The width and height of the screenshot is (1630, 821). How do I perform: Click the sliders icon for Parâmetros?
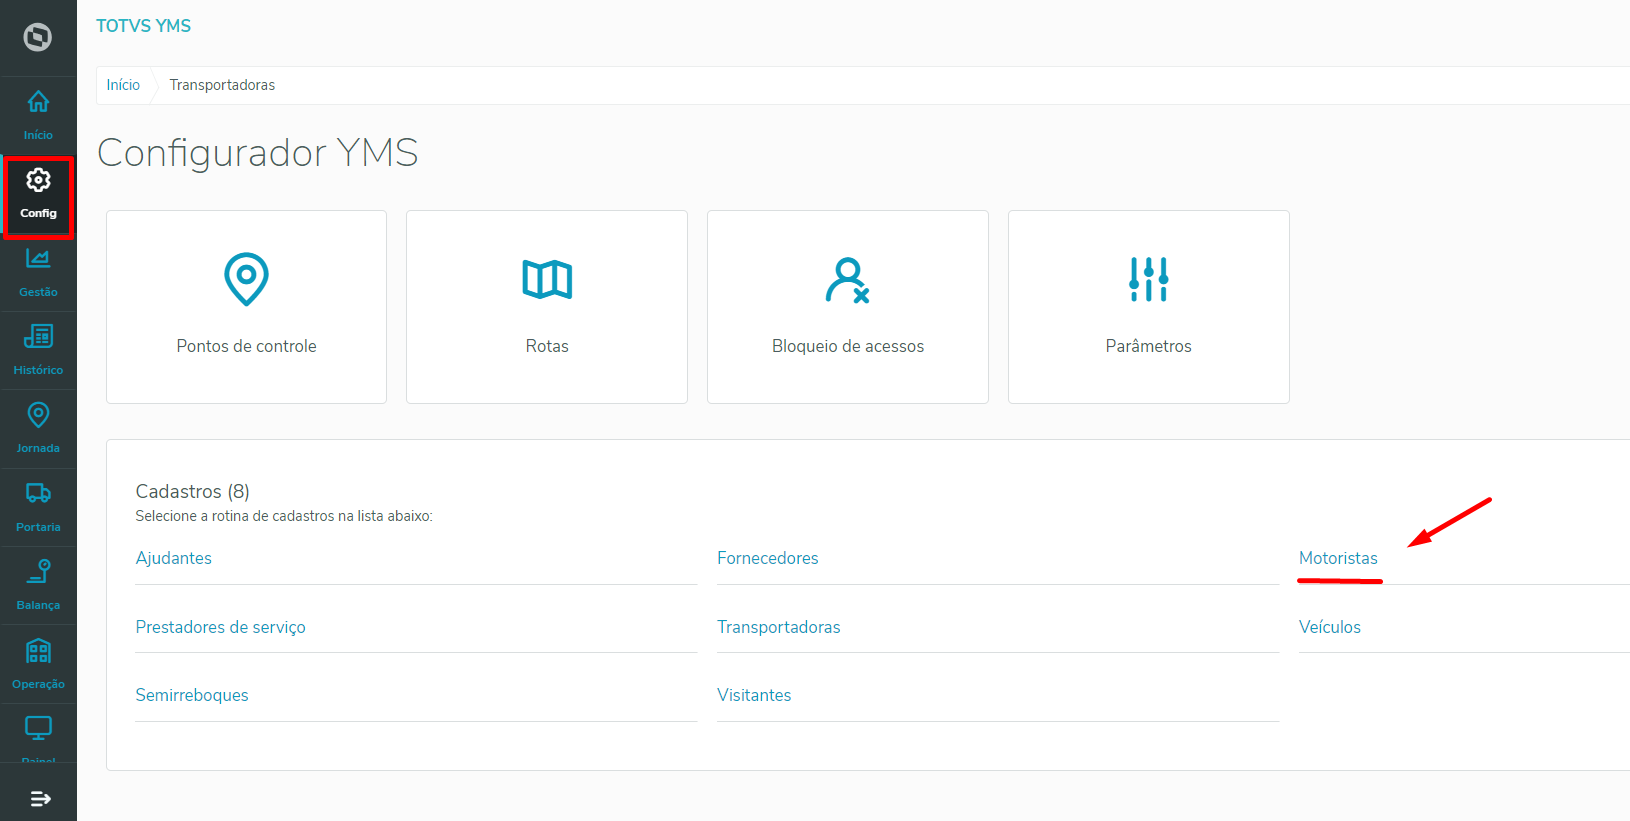tap(1148, 279)
